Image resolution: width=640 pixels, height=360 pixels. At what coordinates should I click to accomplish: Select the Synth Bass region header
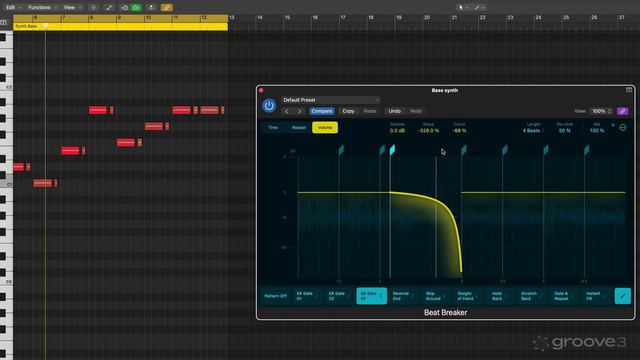[x=120, y=27]
